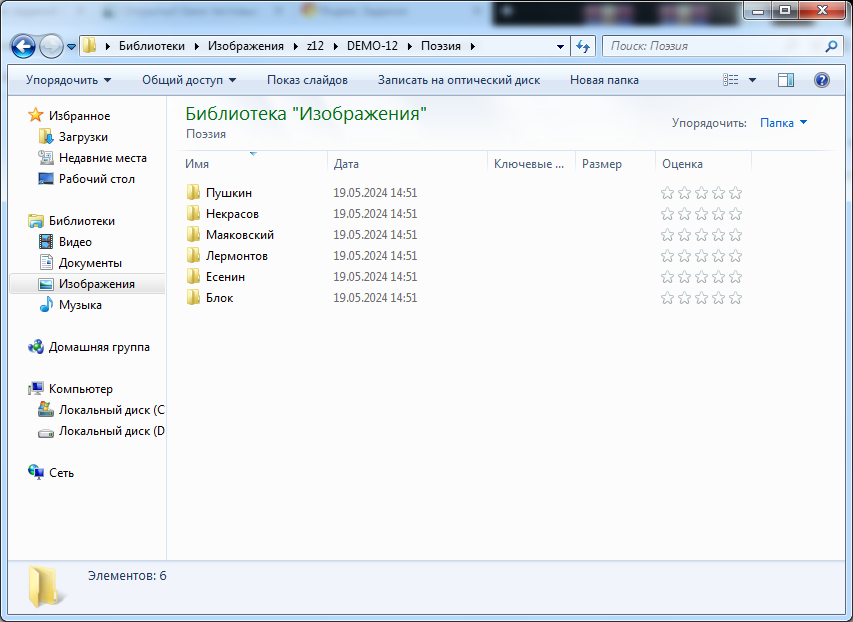Click 'z12' segment in address path
This screenshot has width=853, height=622.
coord(316,46)
